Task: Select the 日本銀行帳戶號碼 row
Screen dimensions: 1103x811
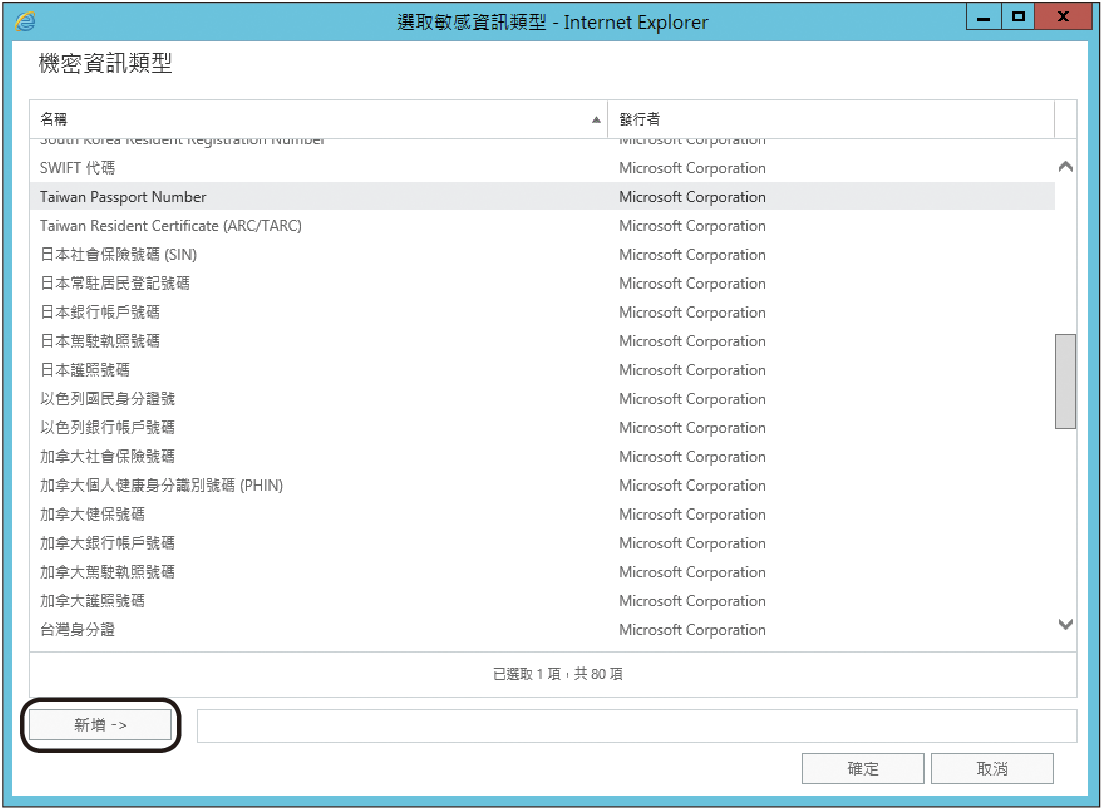Action: click(x=542, y=312)
